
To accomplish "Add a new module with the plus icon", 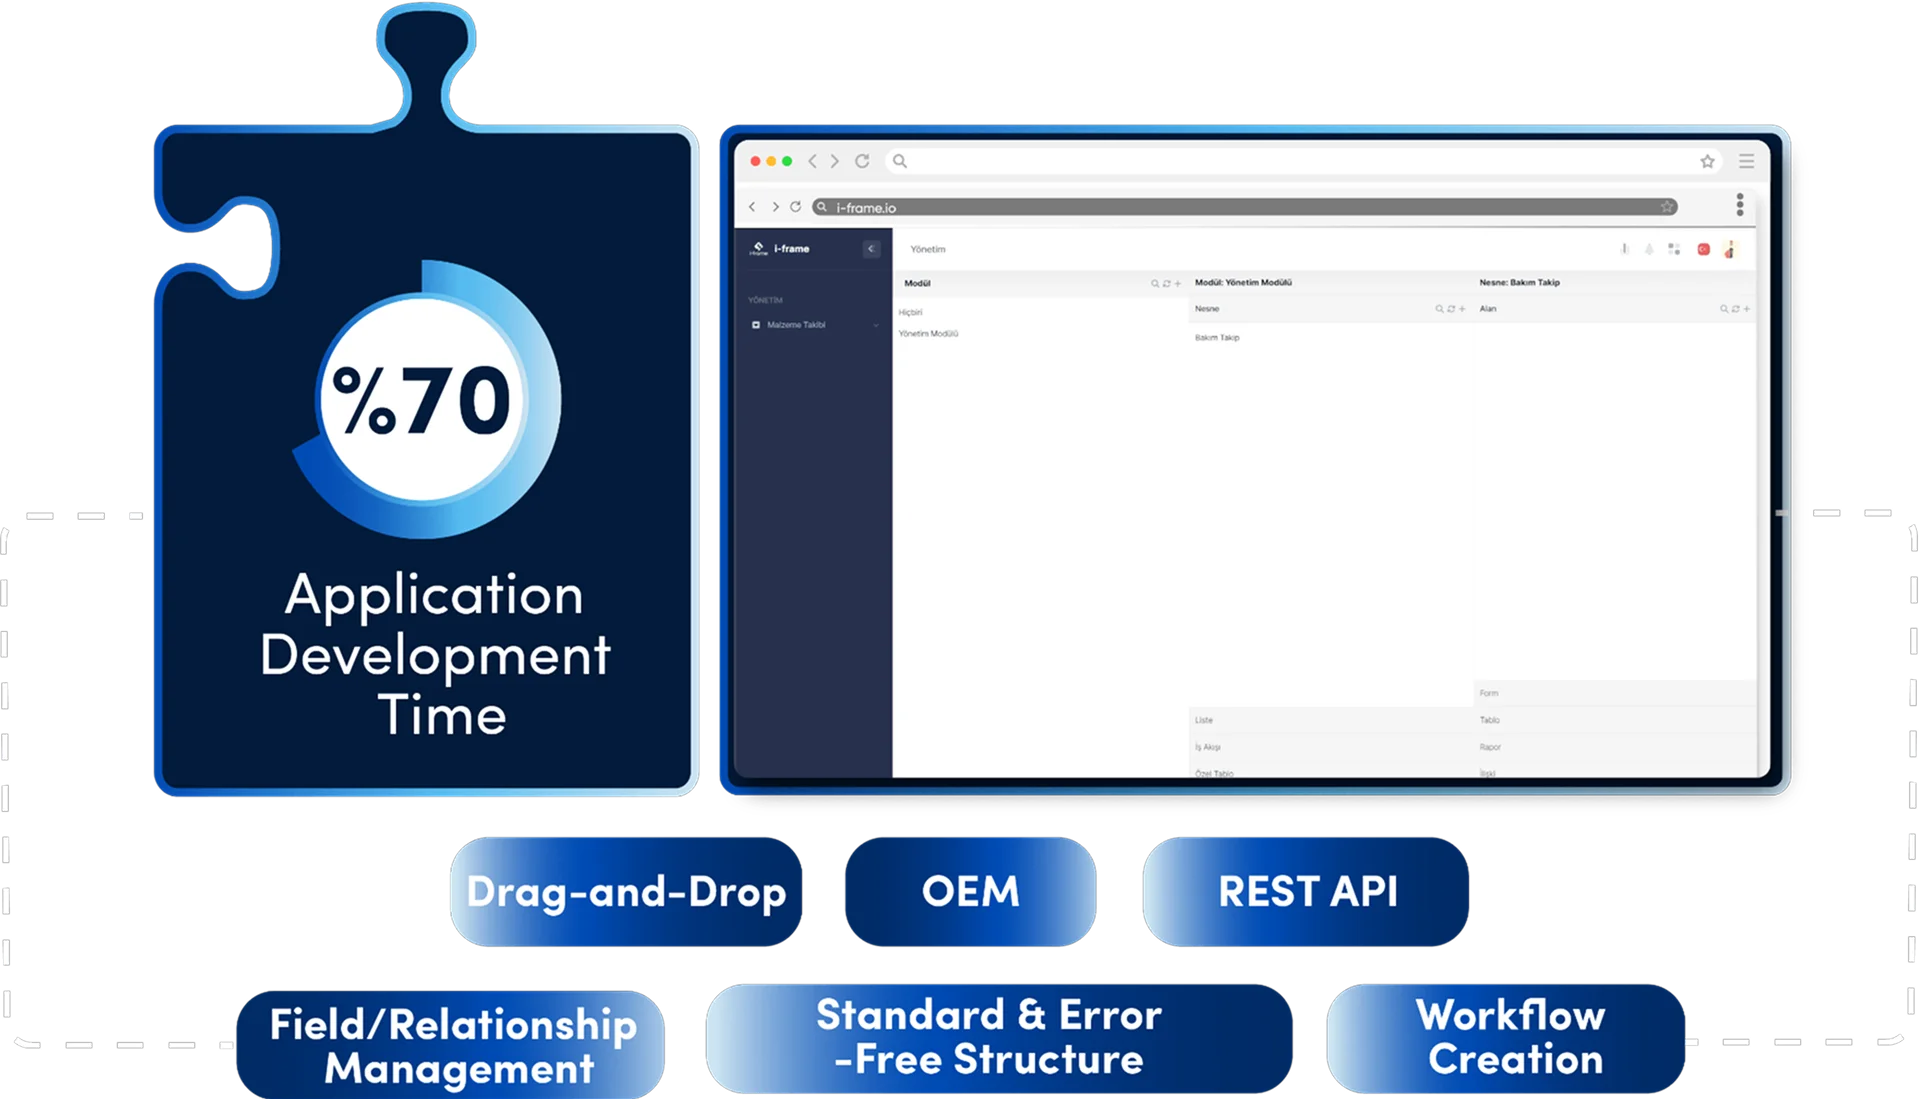I will point(1178,284).
